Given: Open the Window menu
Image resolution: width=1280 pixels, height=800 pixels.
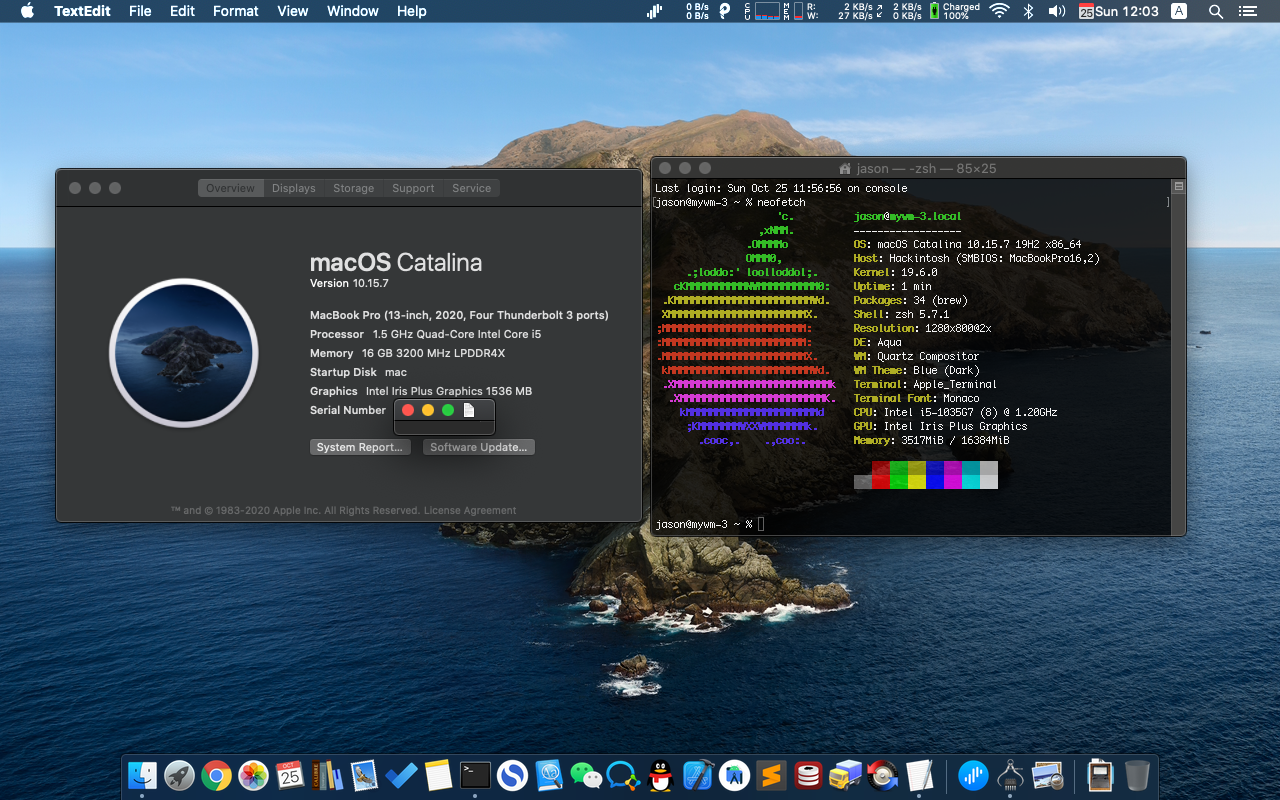Looking at the screenshot, I should coord(353,11).
